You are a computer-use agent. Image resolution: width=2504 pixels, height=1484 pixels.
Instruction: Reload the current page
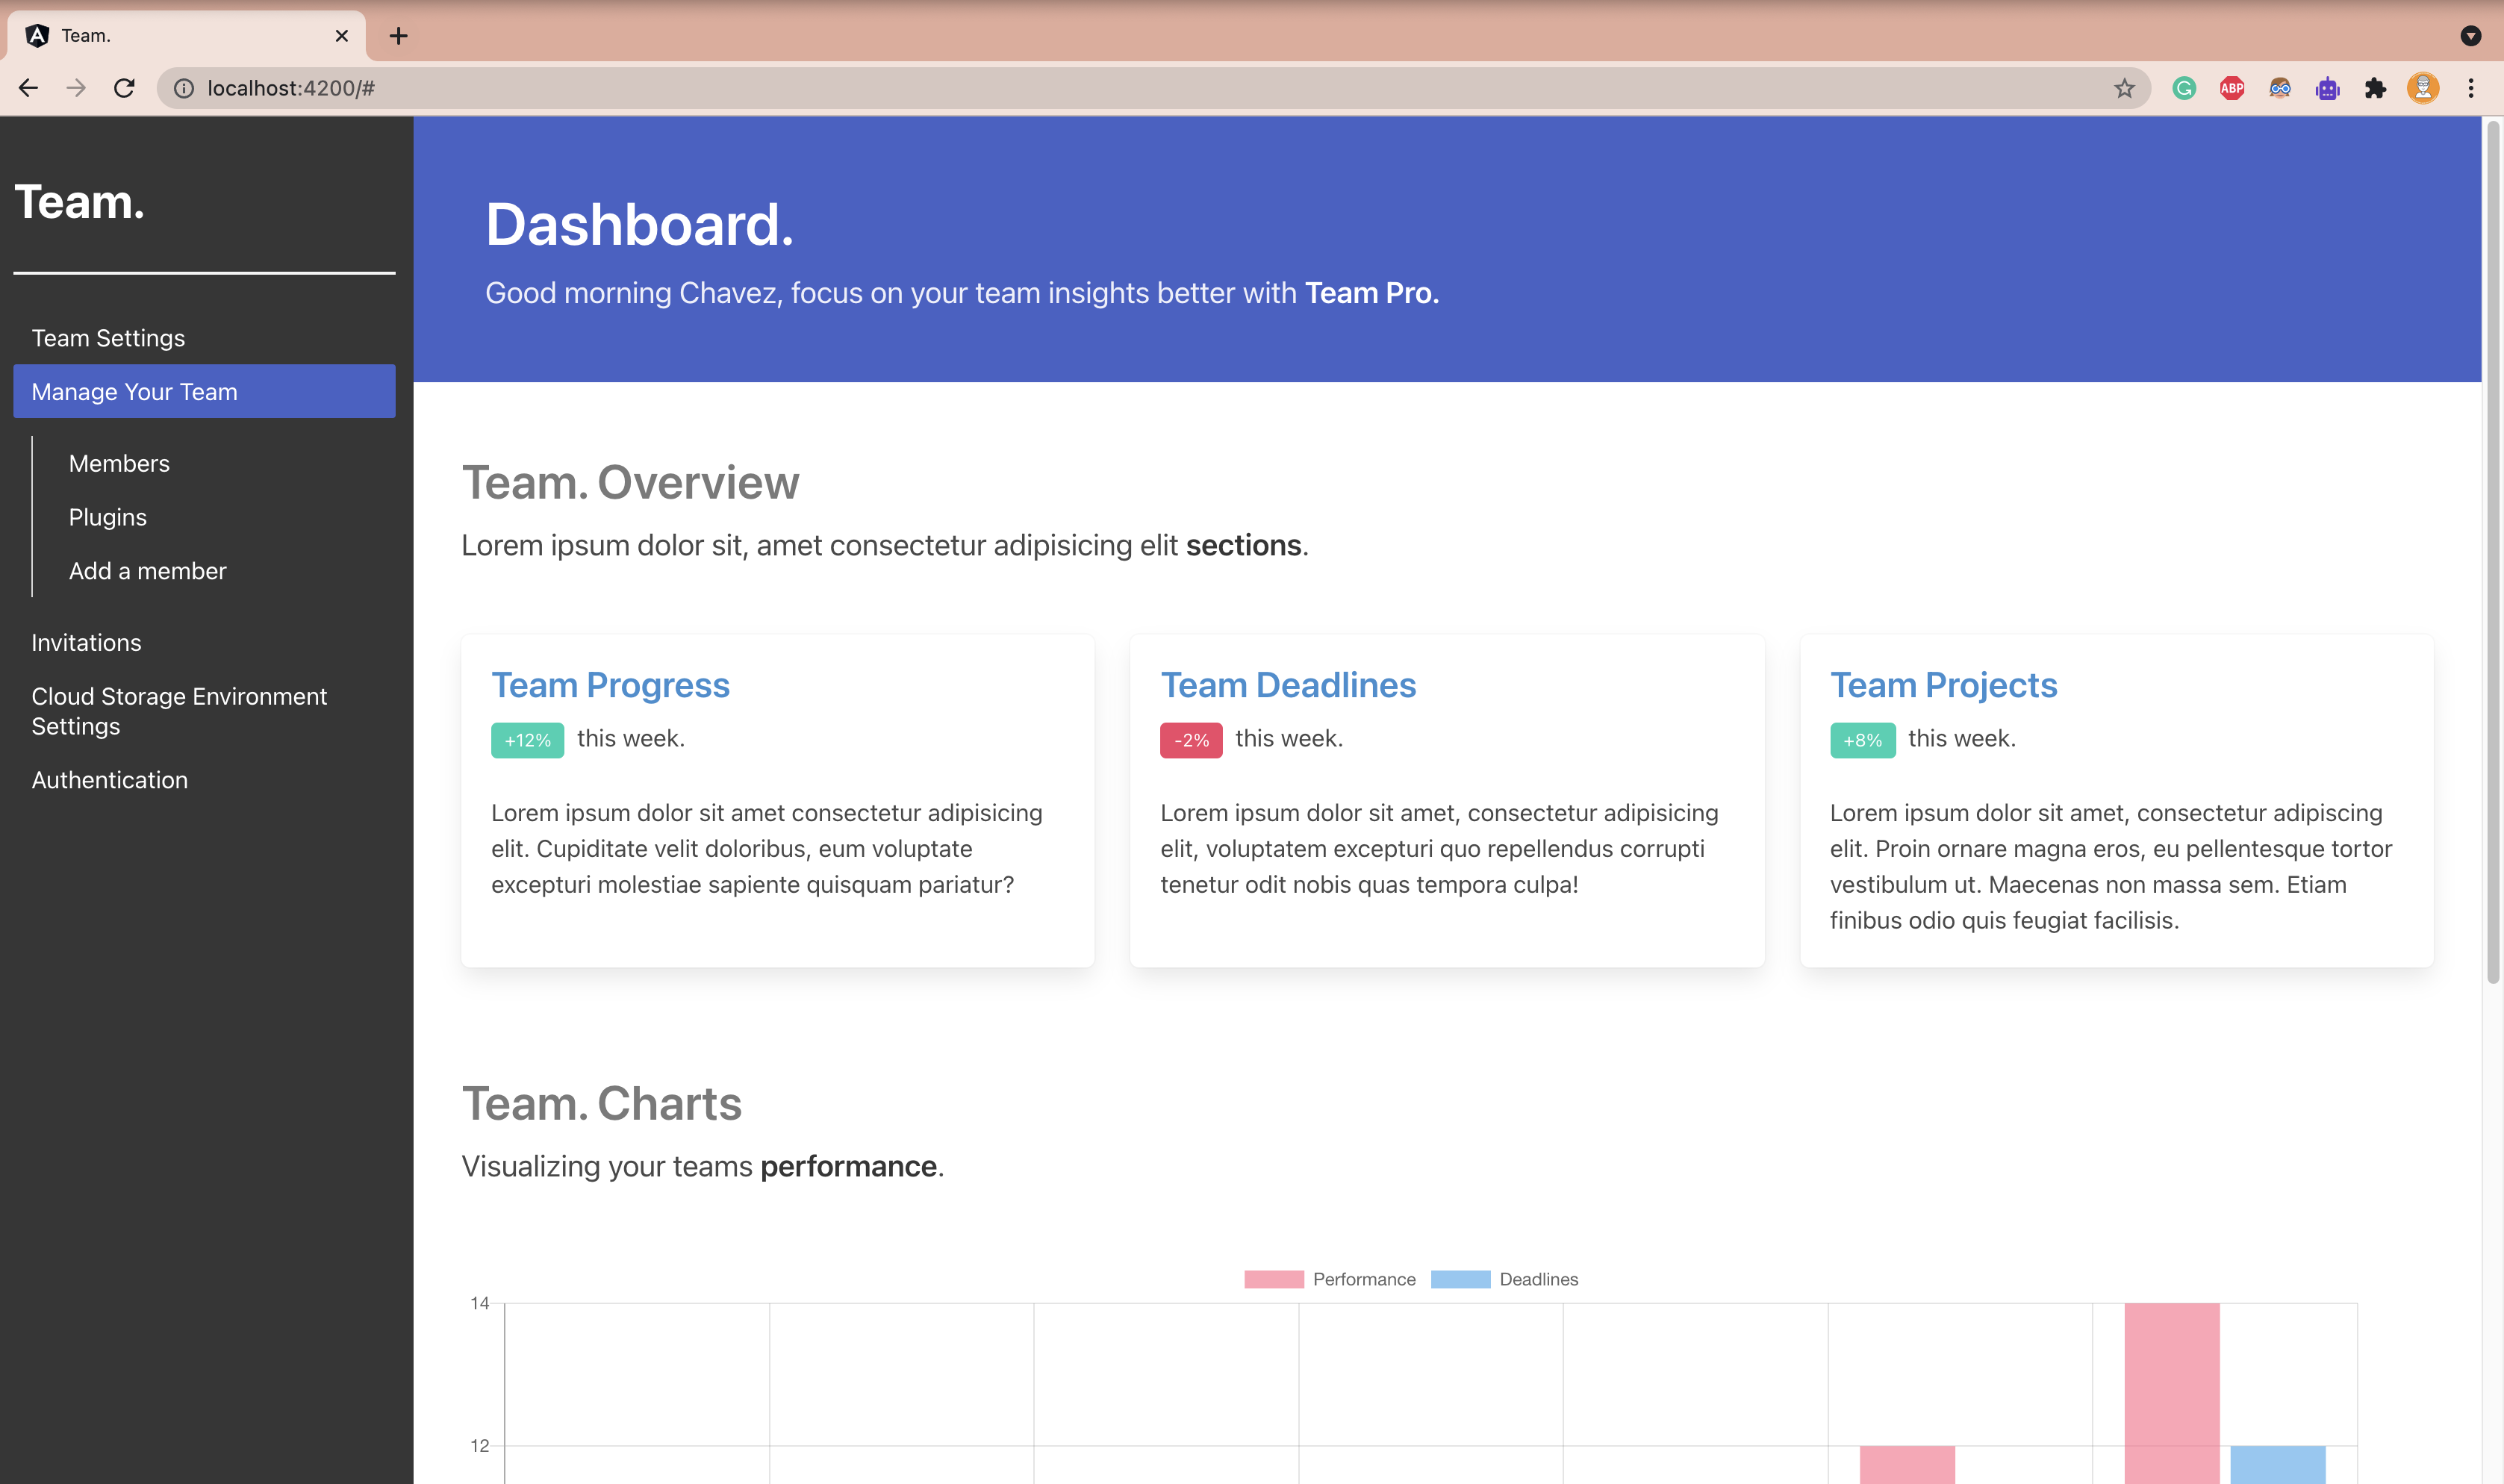point(124,88)
